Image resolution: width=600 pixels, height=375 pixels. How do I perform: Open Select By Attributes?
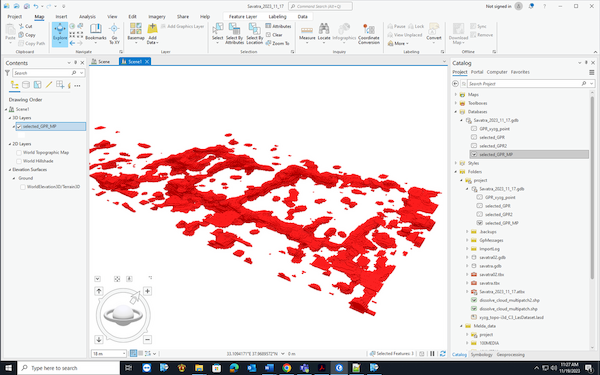click(x=234, y=33)
